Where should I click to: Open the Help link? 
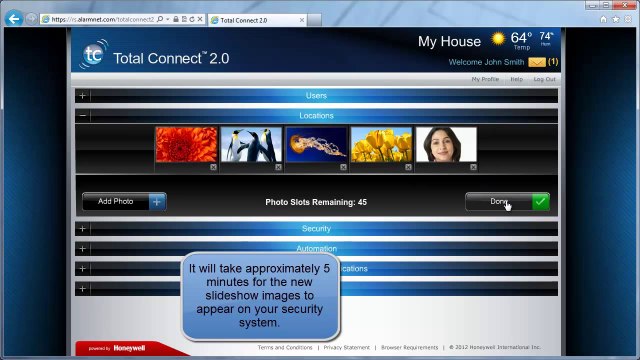pyautogui.click(x=516, y=79)
